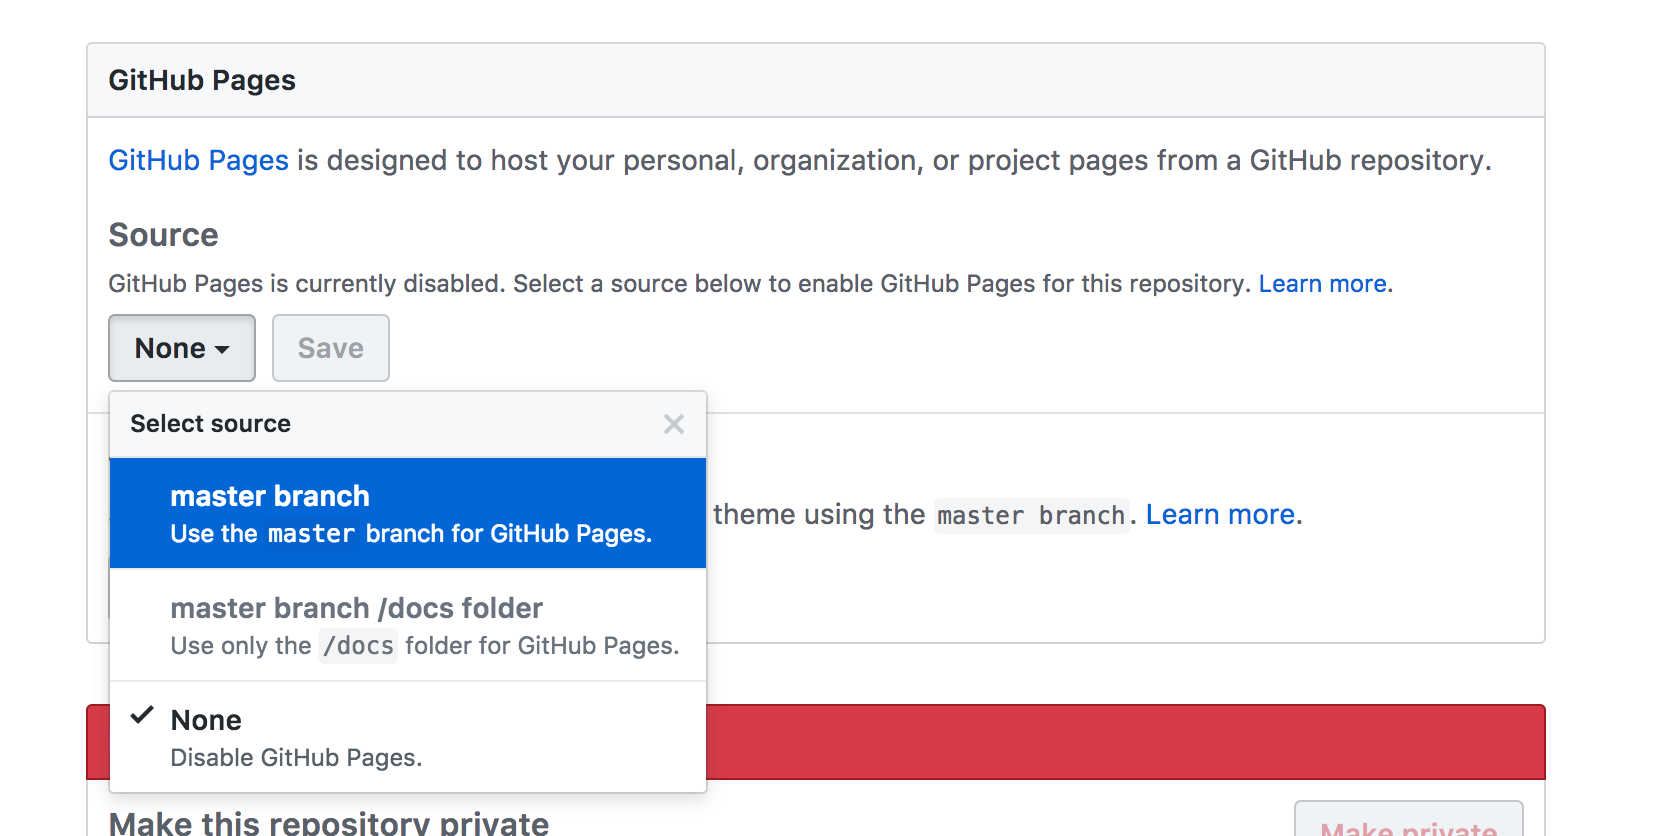The image size is (1654, 836).
Task: Open Learn more link after master branch theme text
Action: [x=1220, y=514]
